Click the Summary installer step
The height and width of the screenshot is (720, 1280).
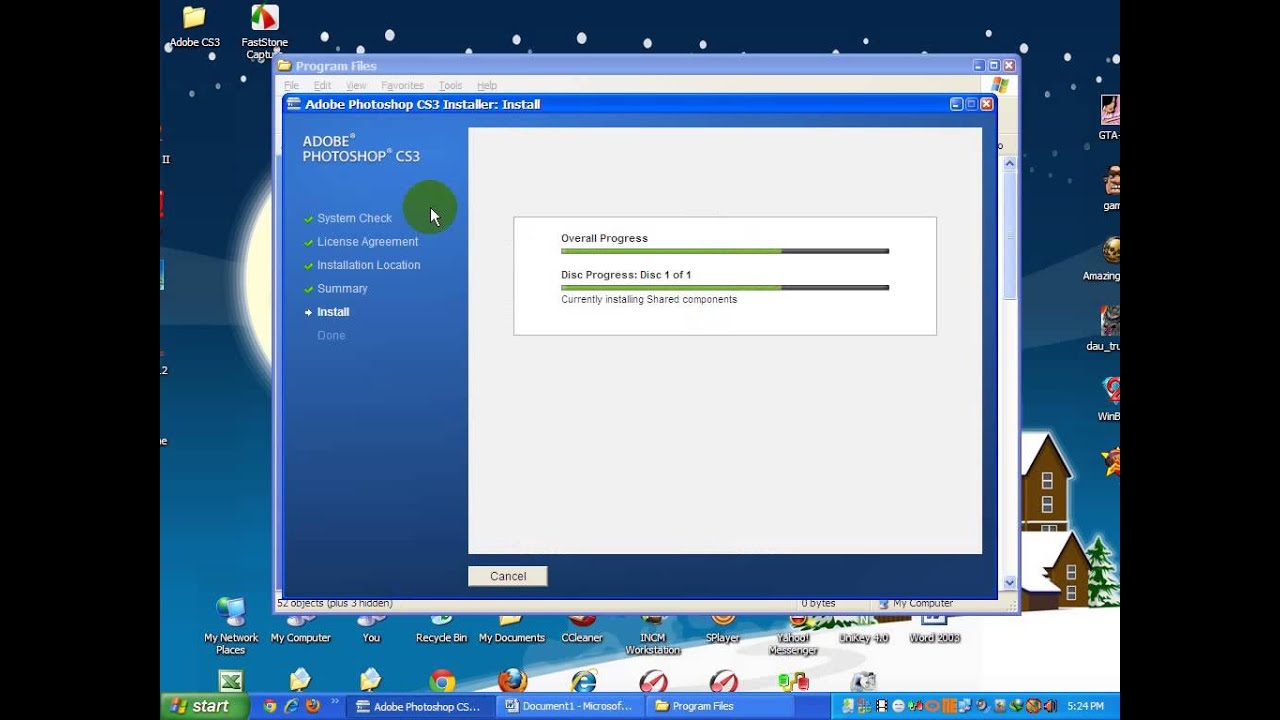tap(342, 289)
